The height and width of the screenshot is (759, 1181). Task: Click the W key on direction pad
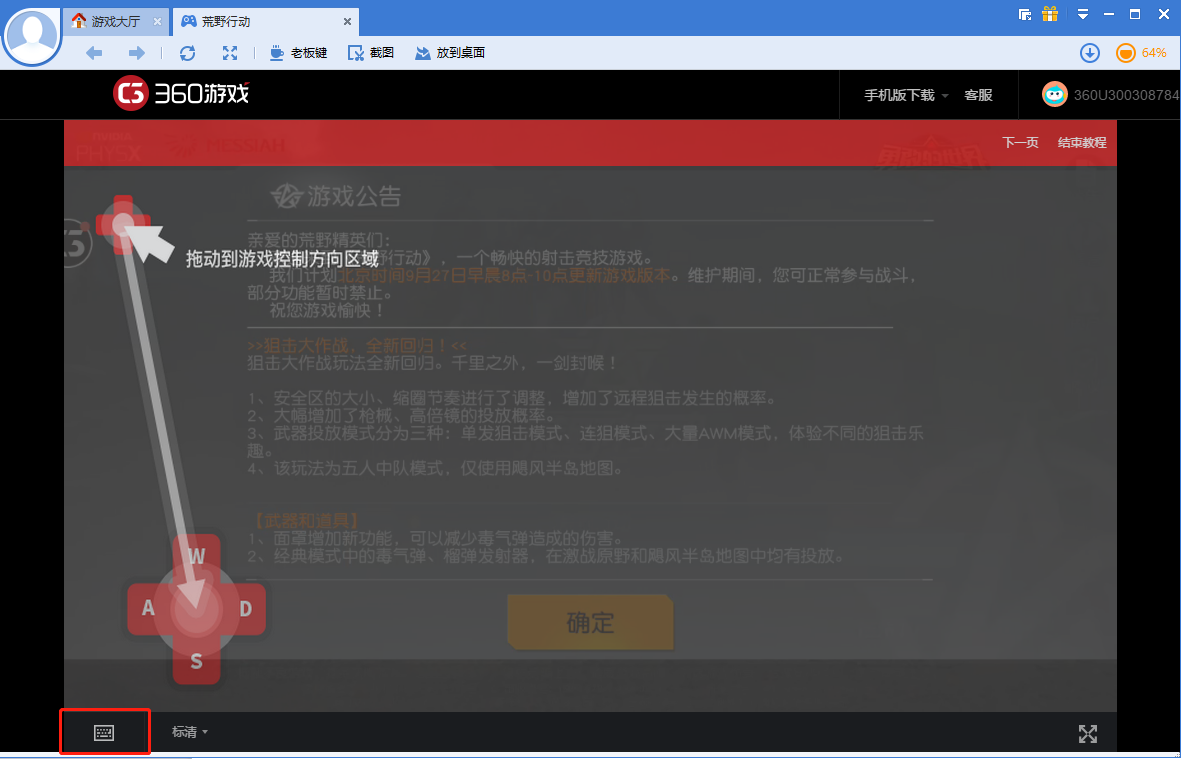click(x=197, y=556)
